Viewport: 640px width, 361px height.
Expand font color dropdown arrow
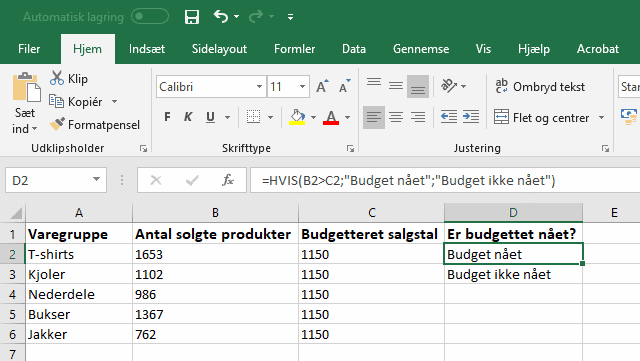click(347, 118)
